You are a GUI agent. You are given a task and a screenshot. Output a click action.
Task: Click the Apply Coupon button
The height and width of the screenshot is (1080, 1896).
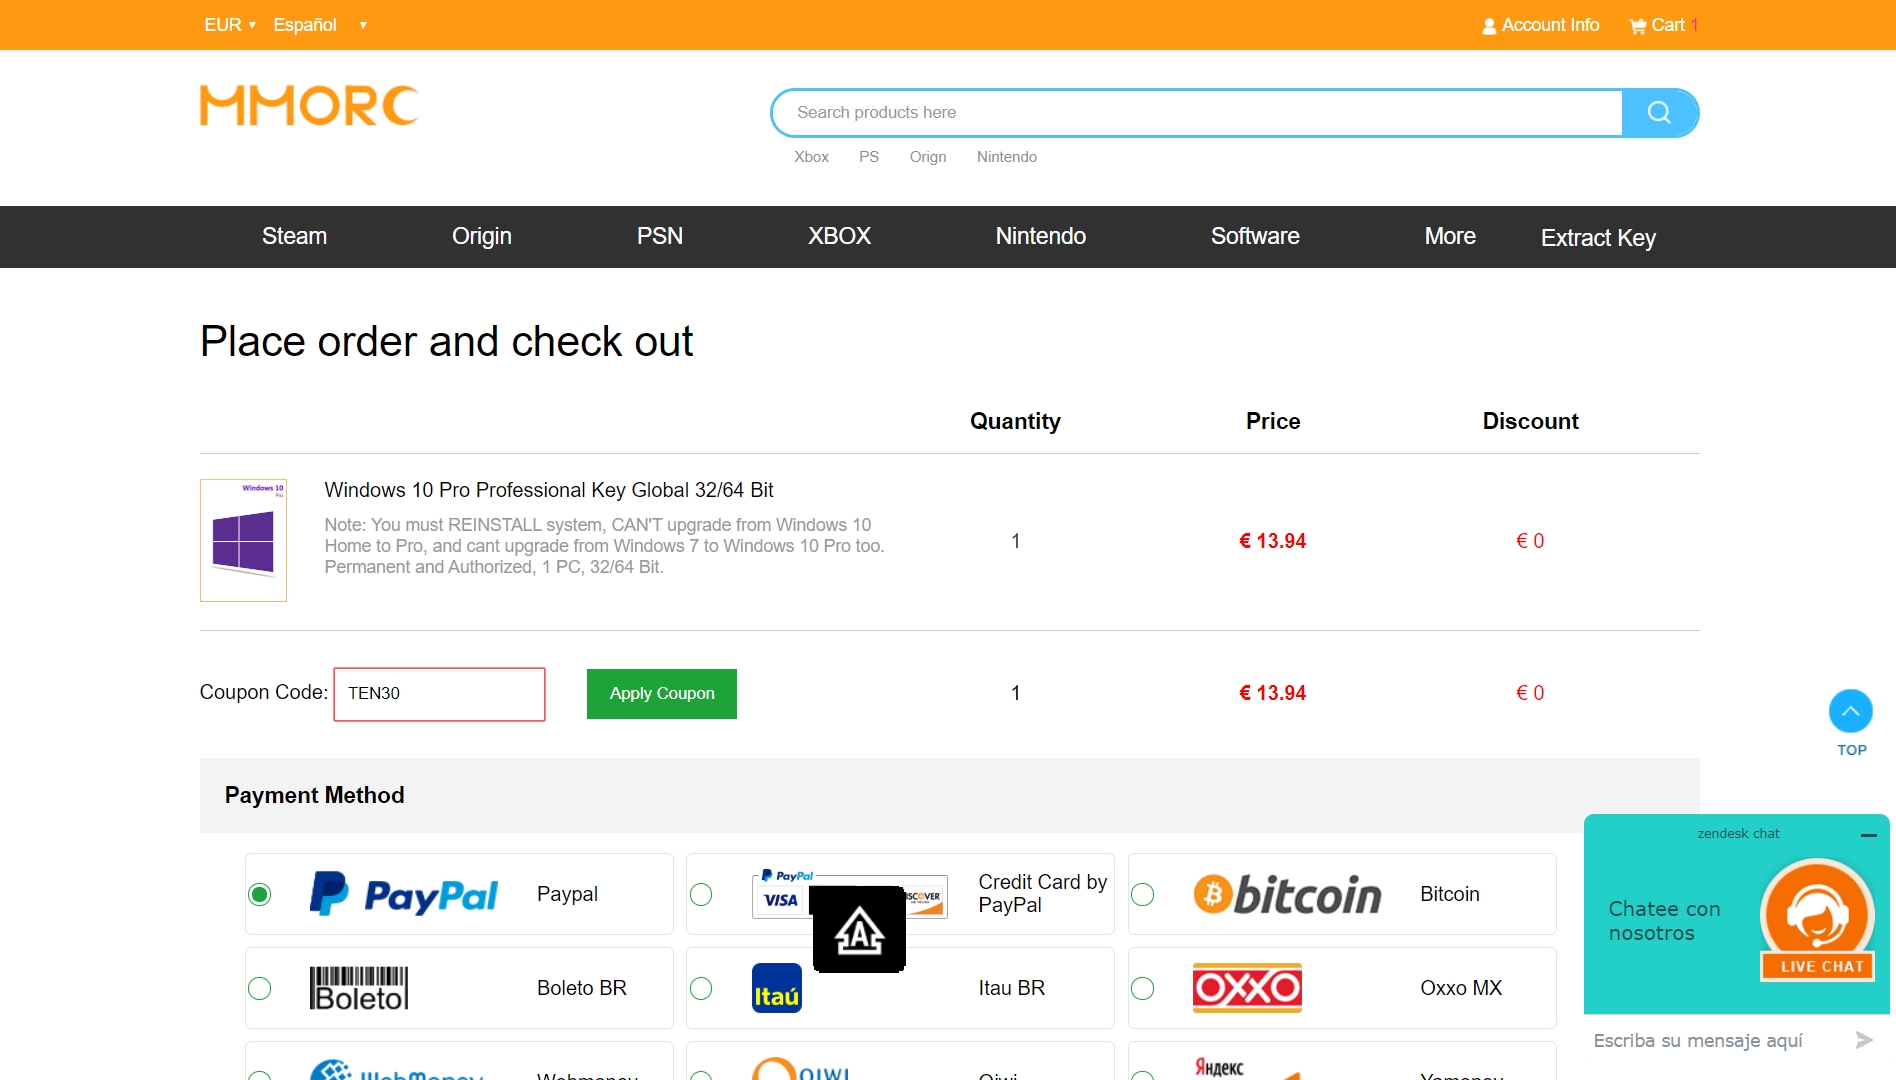[662, 694]
